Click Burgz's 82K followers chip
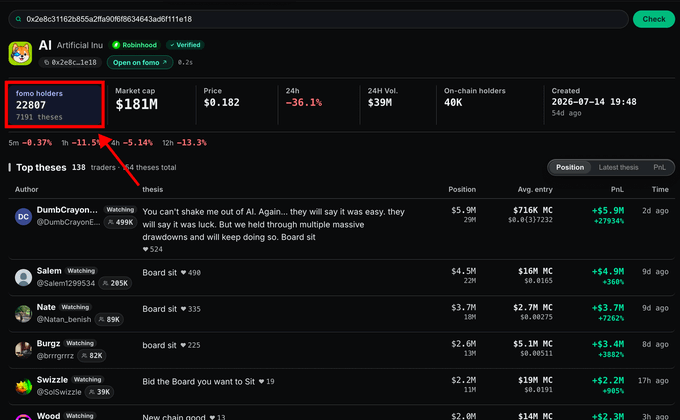The image size is (680, 420). point(92,356)
